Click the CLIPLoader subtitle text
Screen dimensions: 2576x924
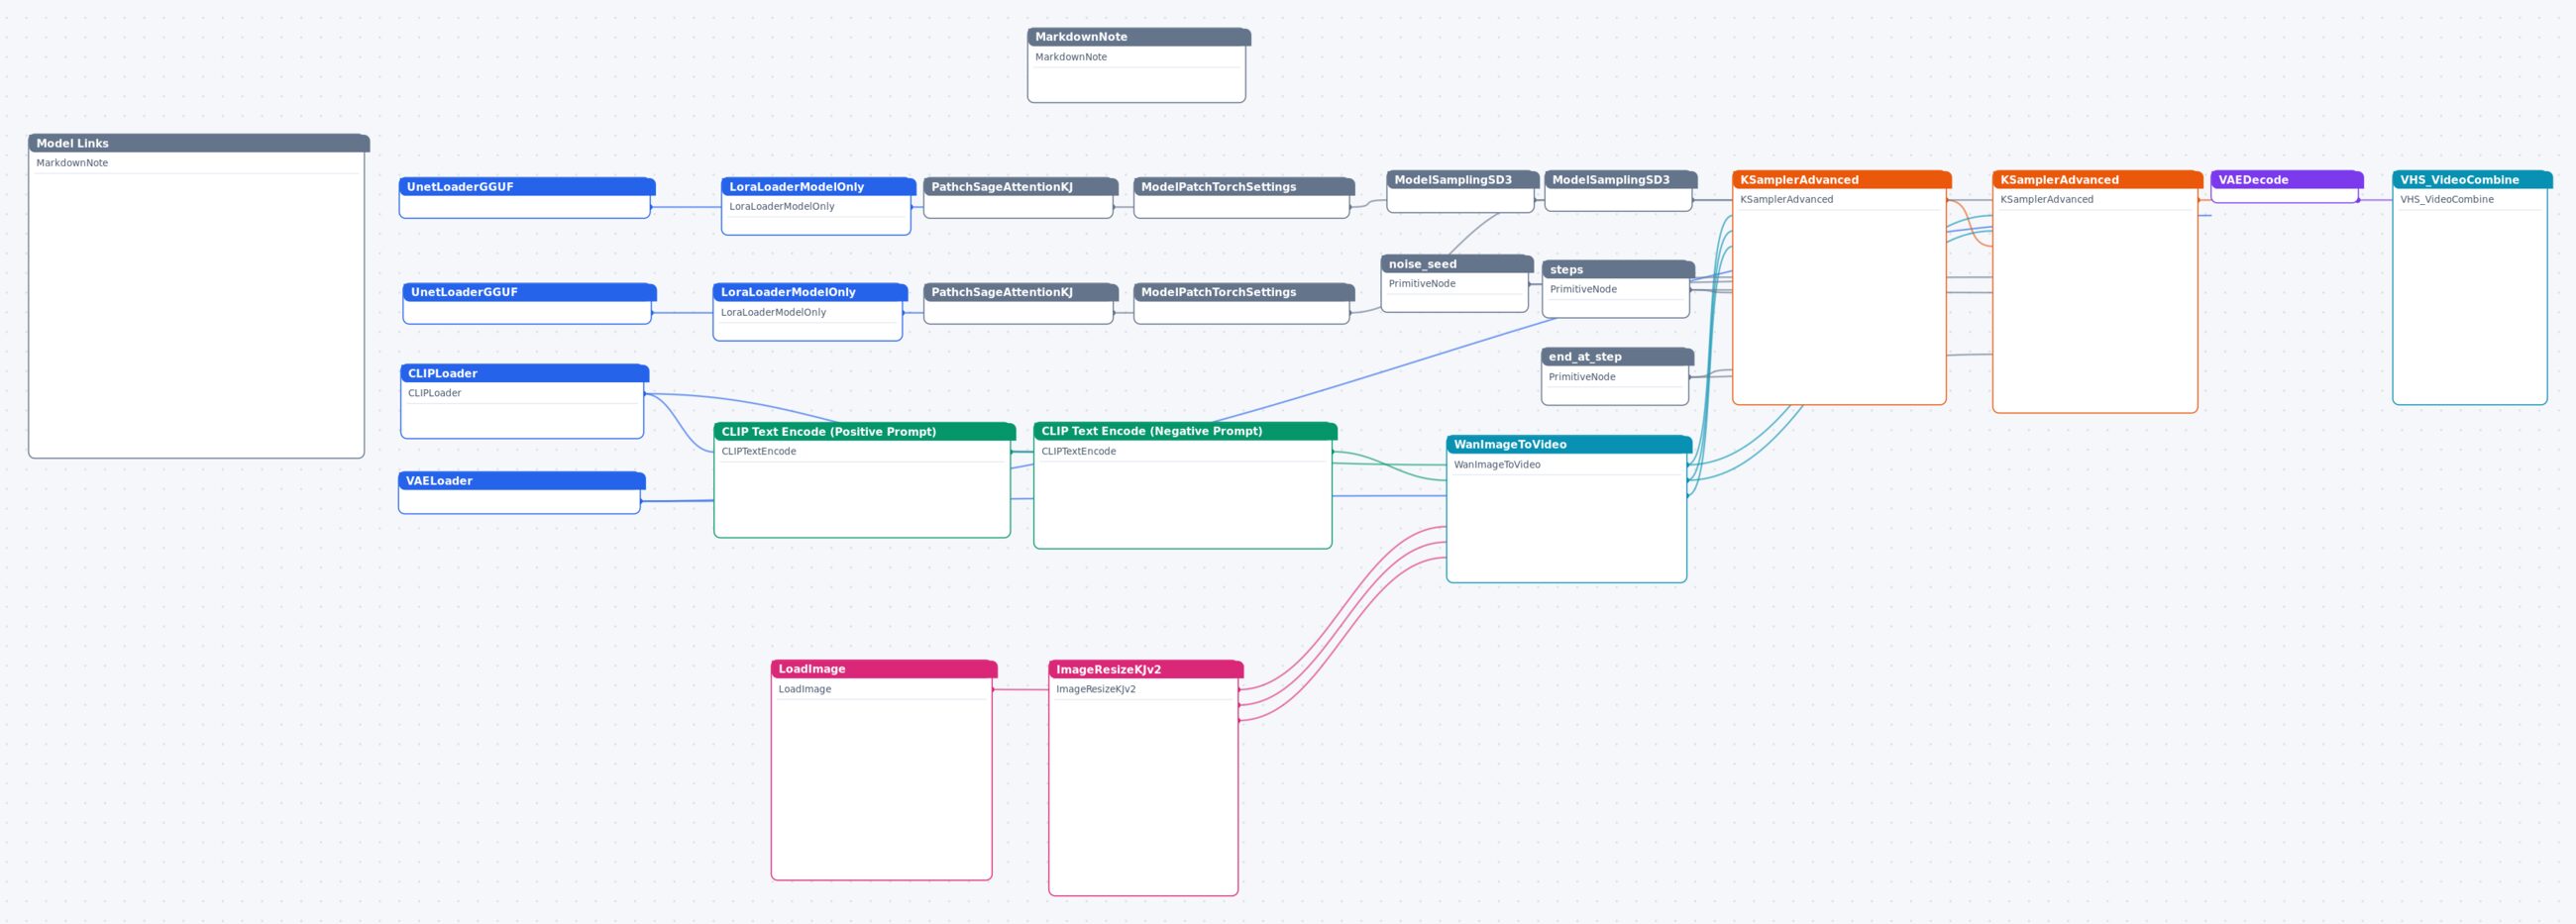tap(434, 393)
